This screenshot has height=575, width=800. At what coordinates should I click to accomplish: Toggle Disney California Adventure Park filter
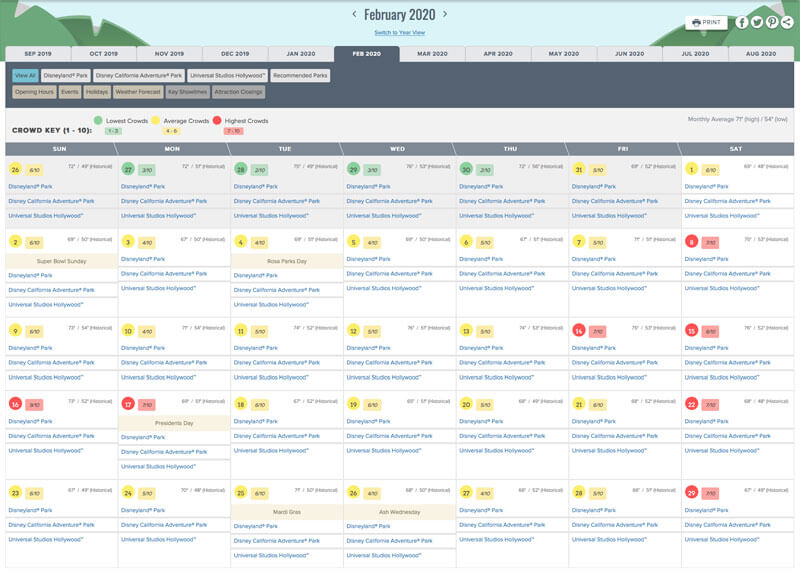coord(139,76)
